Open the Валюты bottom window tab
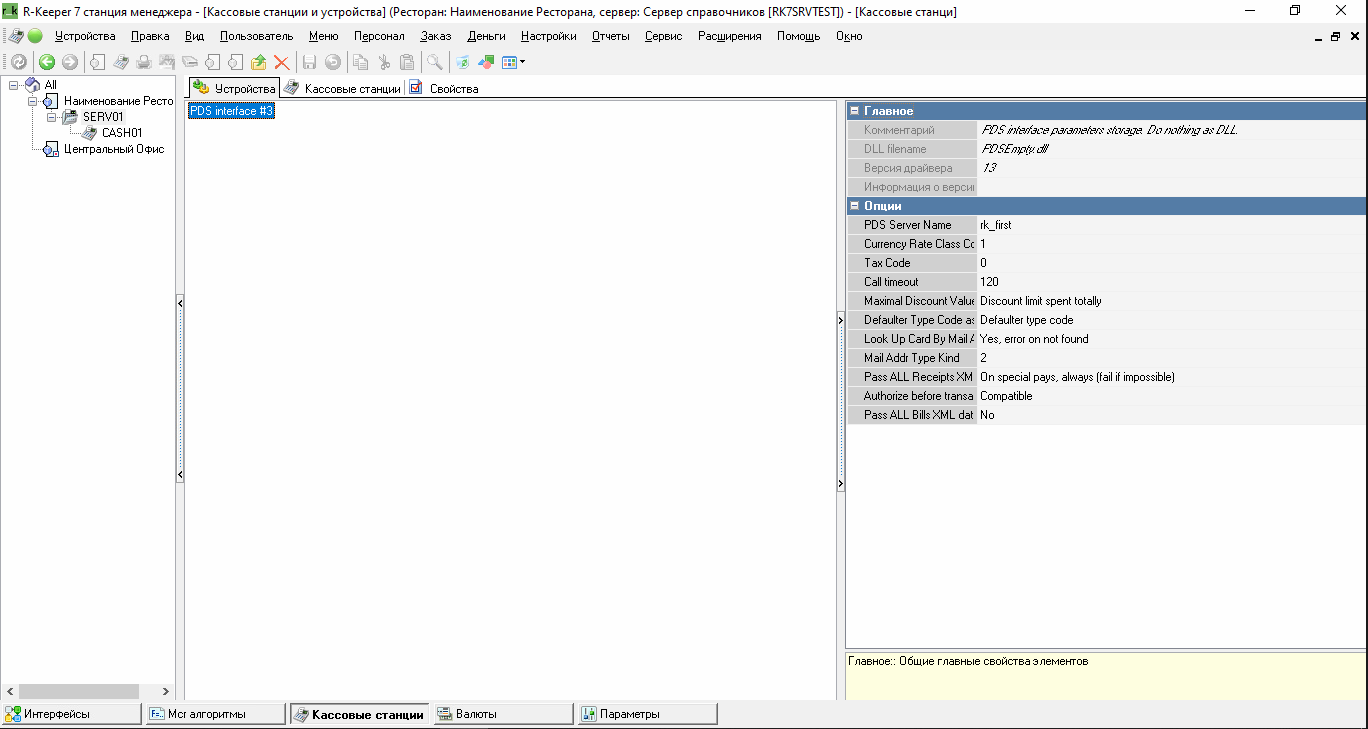This screenshot has height=729, width=1368. click(503, 714)
